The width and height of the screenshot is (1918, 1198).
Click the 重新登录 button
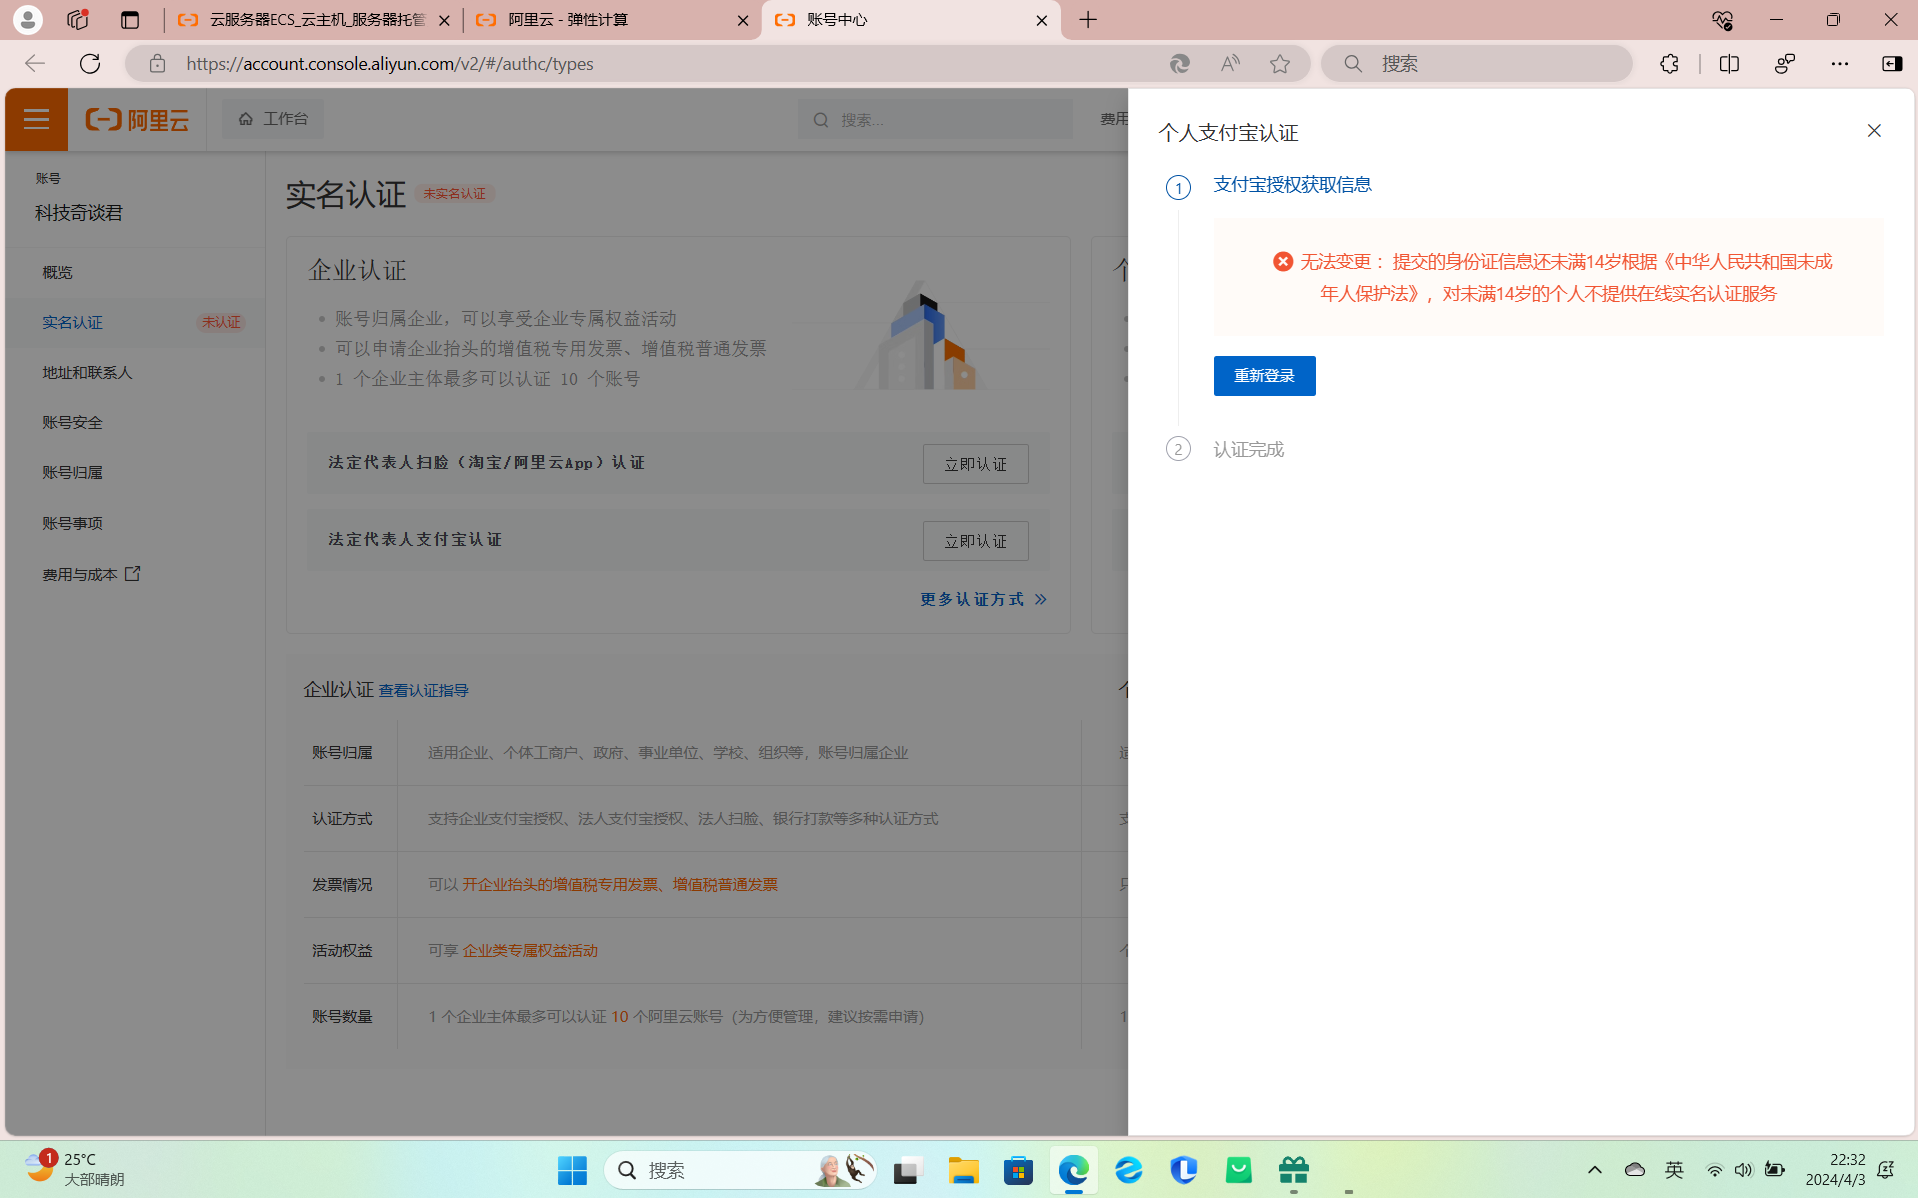(1264, 376)
